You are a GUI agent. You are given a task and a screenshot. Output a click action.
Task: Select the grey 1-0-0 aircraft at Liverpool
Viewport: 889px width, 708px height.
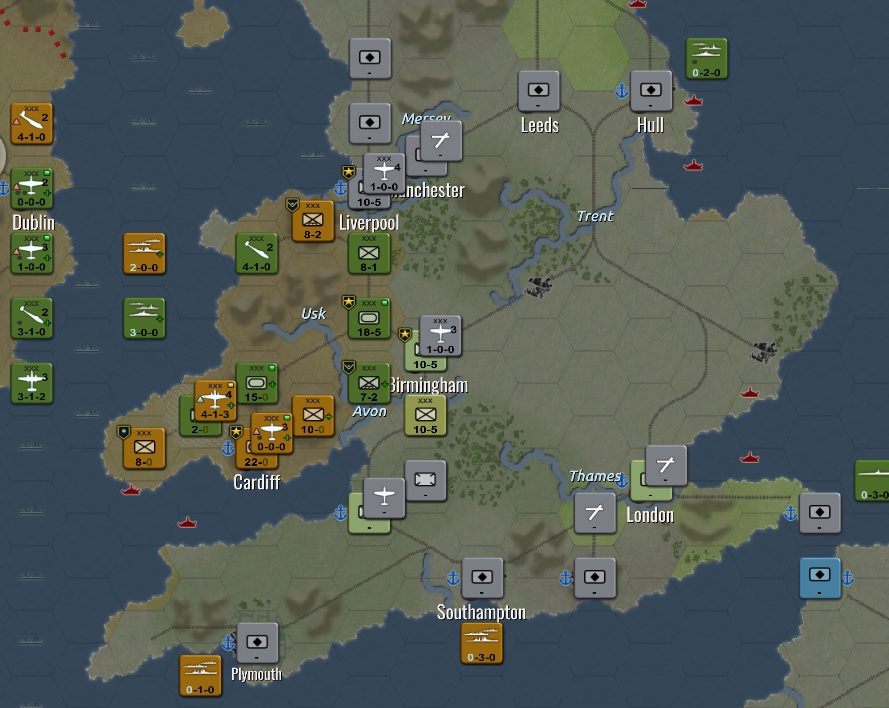click(384, 173)
